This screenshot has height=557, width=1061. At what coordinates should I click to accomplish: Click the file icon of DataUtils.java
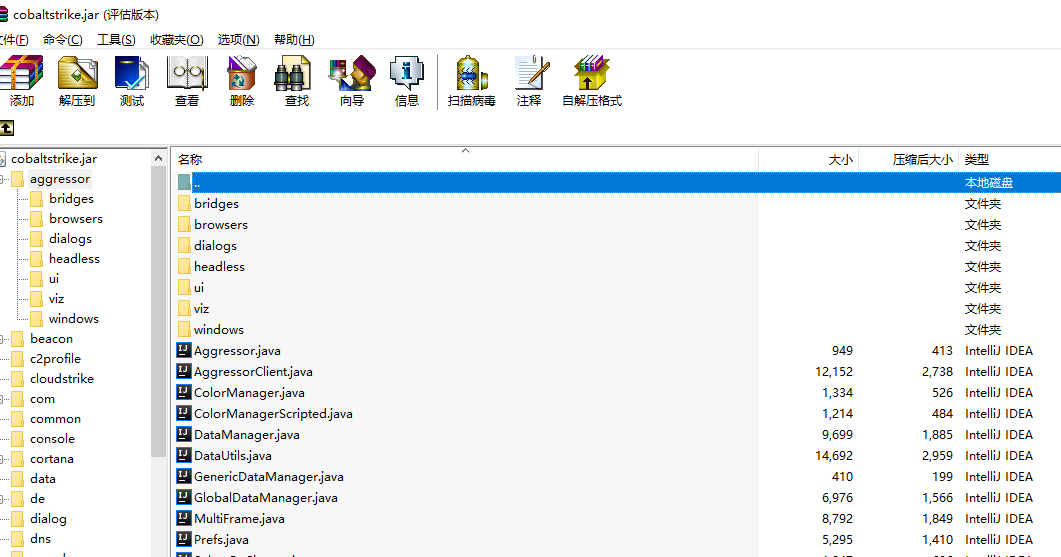click(x=183, y=455)
